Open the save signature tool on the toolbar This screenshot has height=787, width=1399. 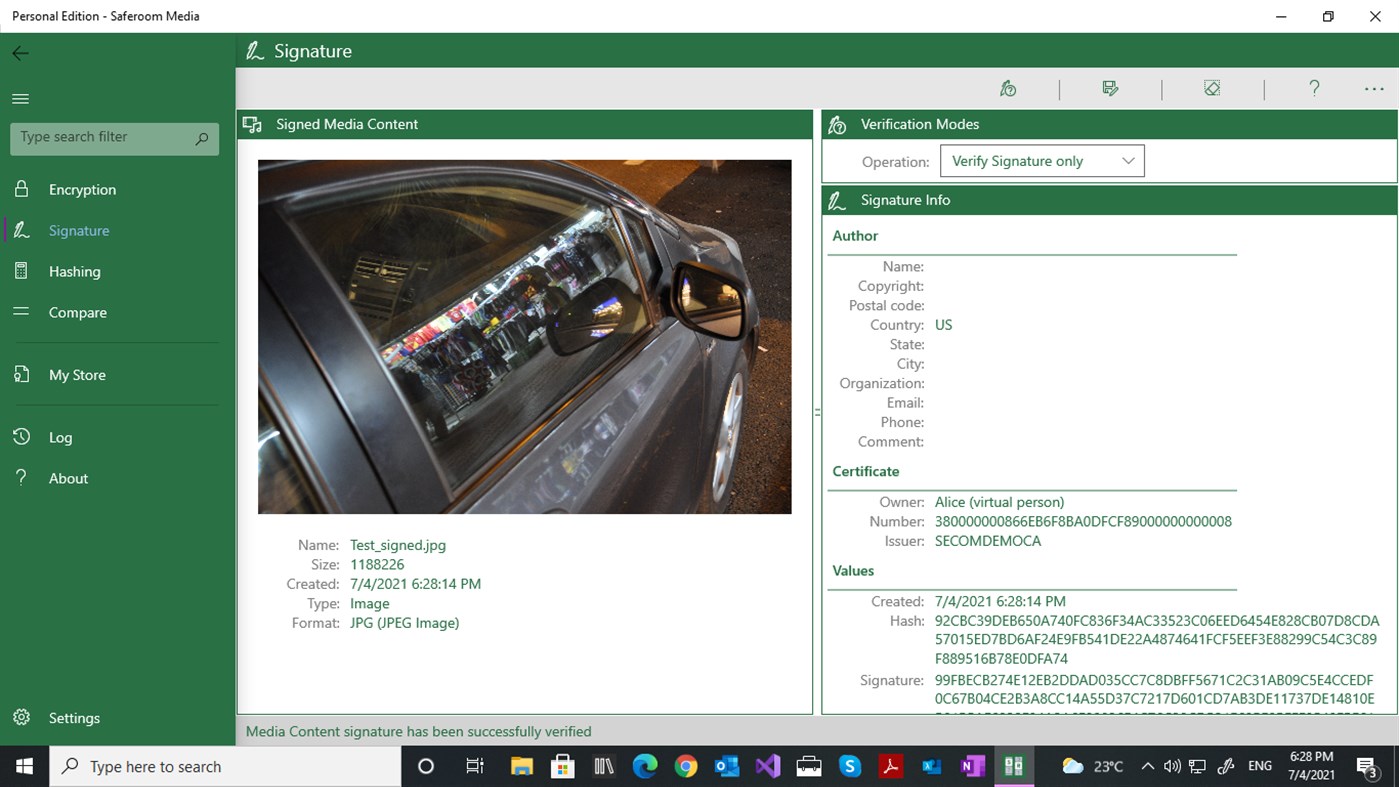pyautogui.click(x=1110, y=88)
